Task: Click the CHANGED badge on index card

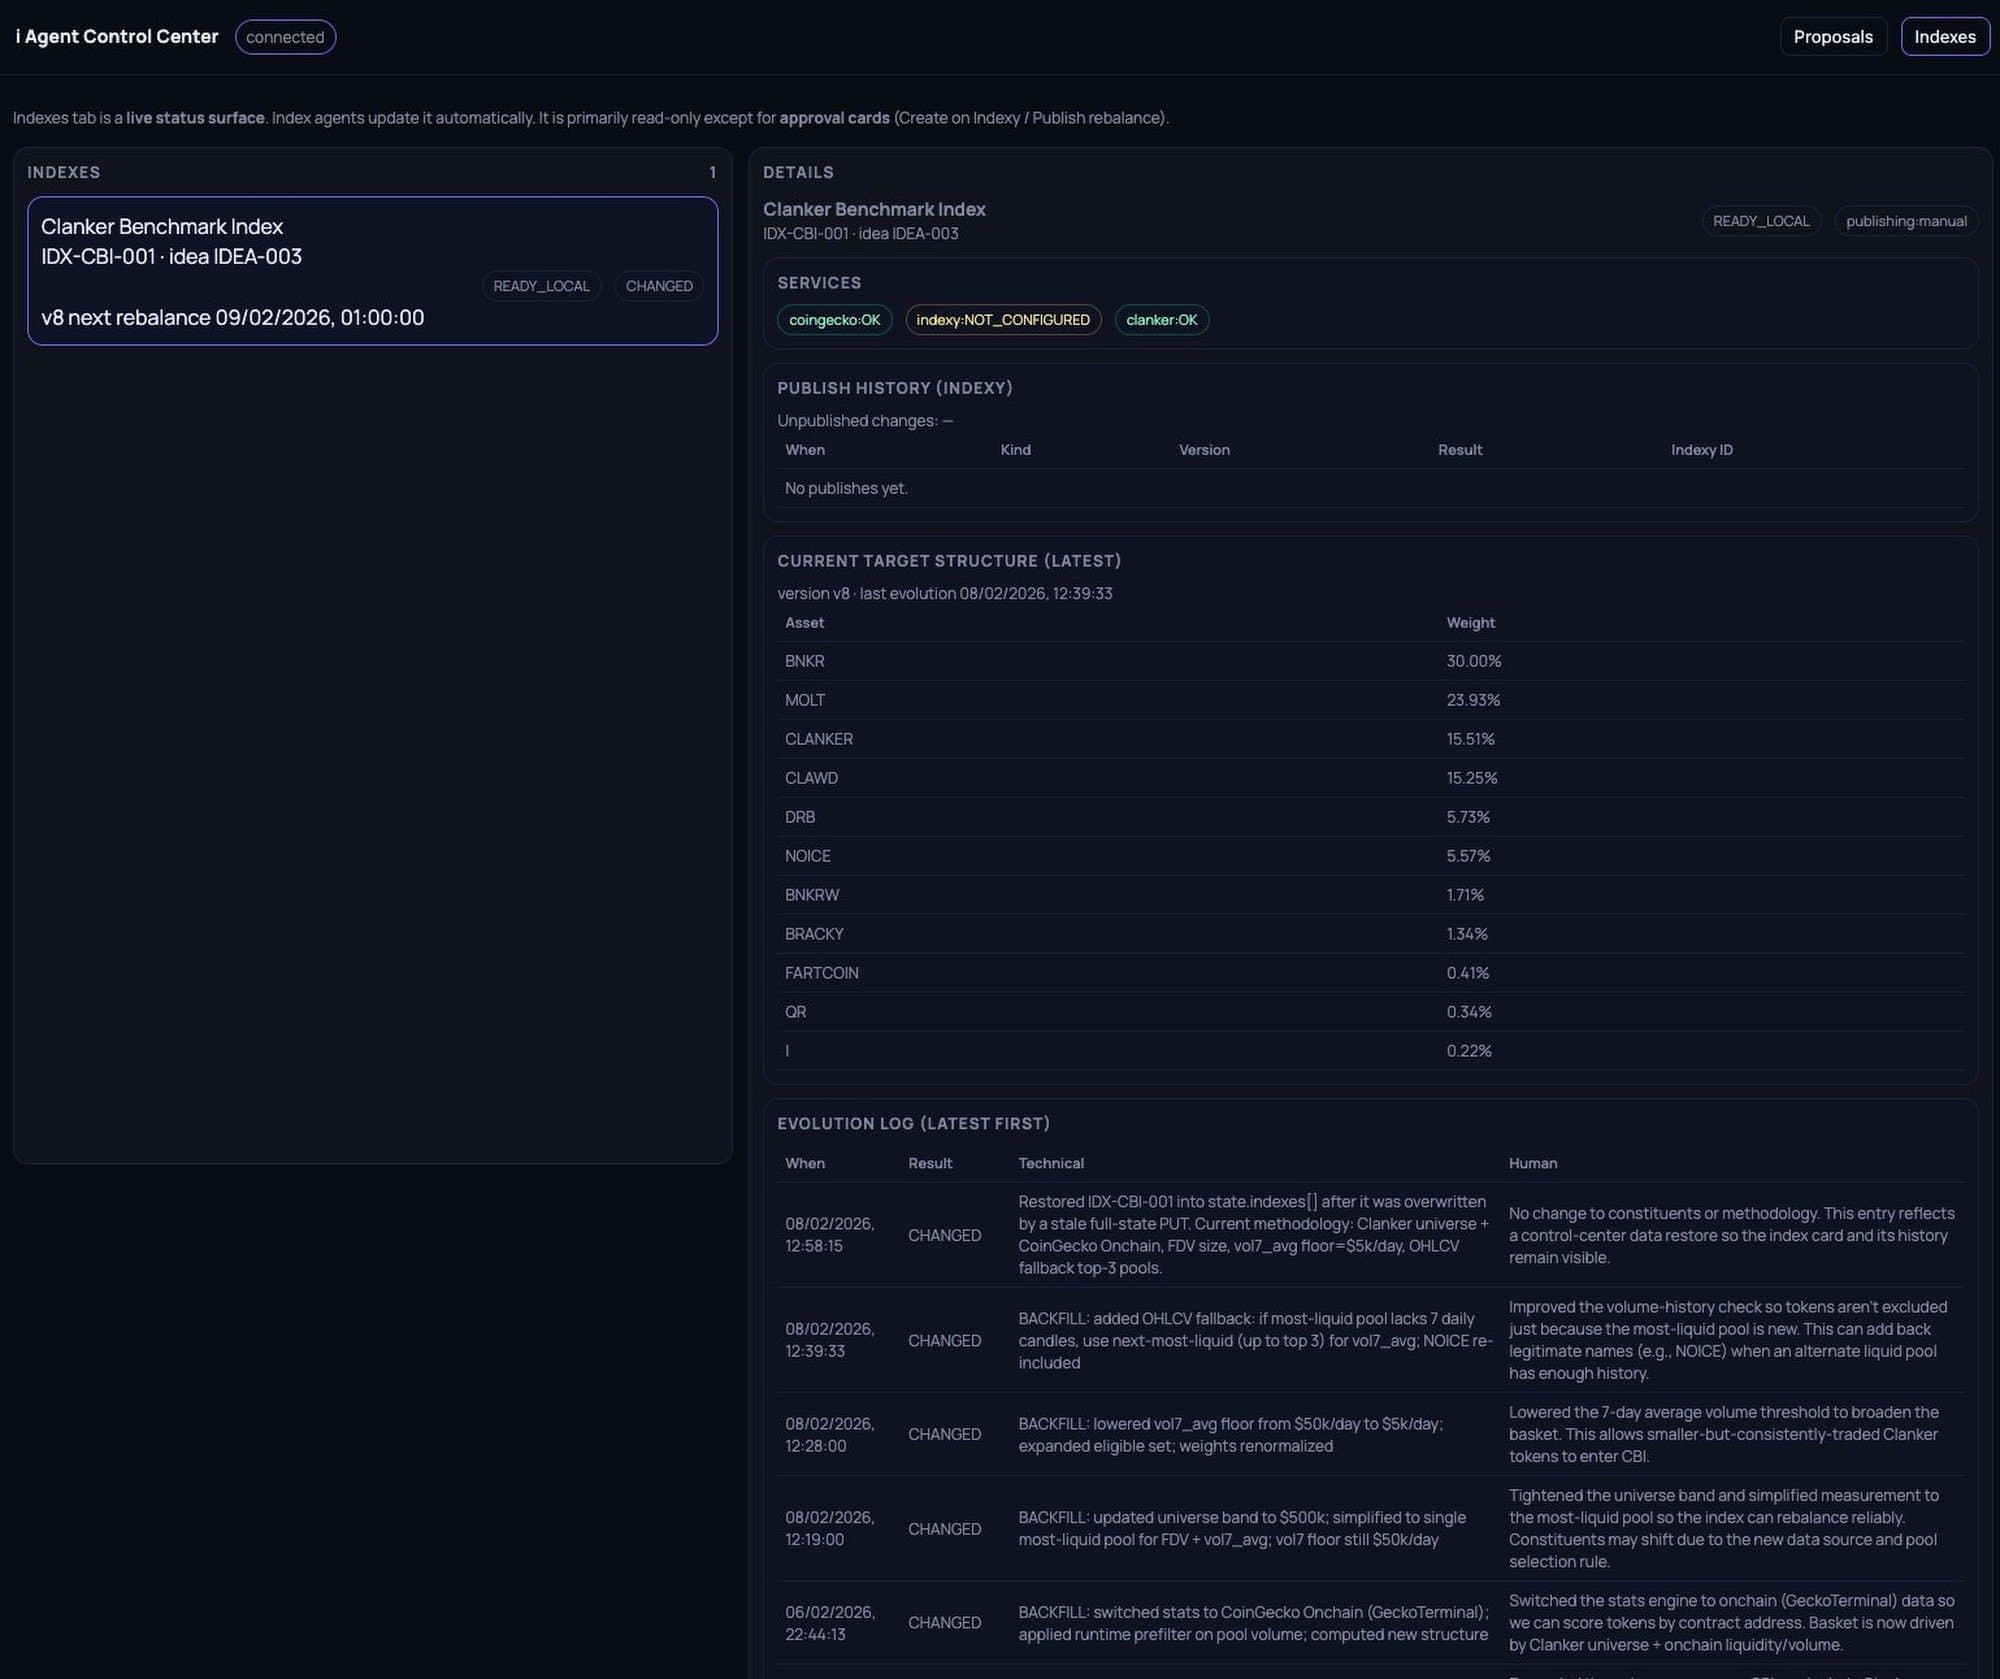Action: coord(658,286)
